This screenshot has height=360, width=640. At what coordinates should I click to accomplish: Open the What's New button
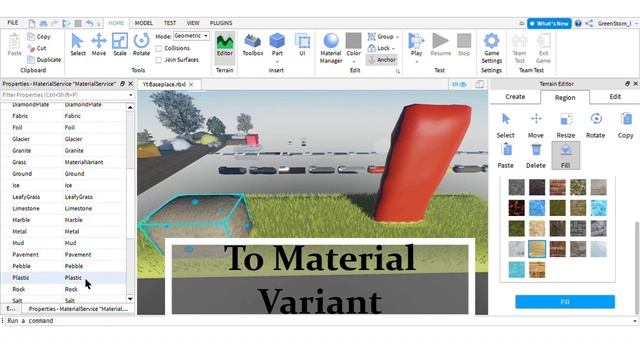[x=549, y=24]
